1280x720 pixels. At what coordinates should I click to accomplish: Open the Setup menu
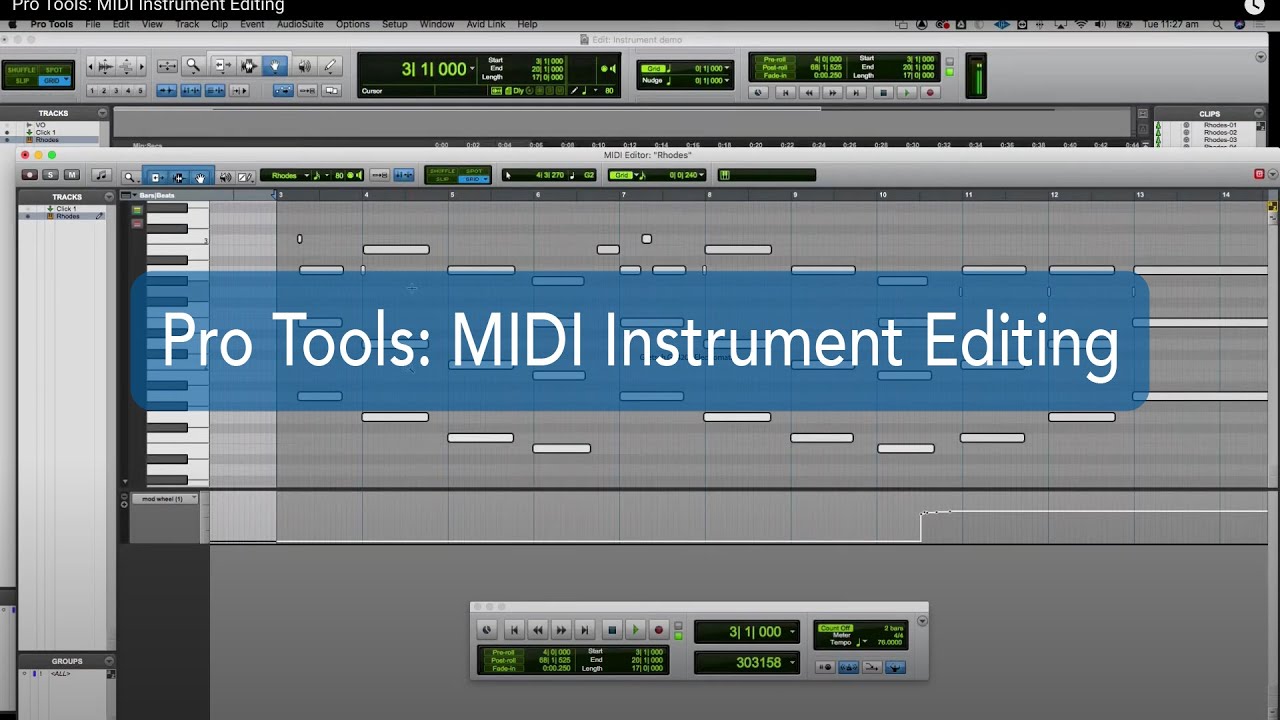(x=394, y=24)
